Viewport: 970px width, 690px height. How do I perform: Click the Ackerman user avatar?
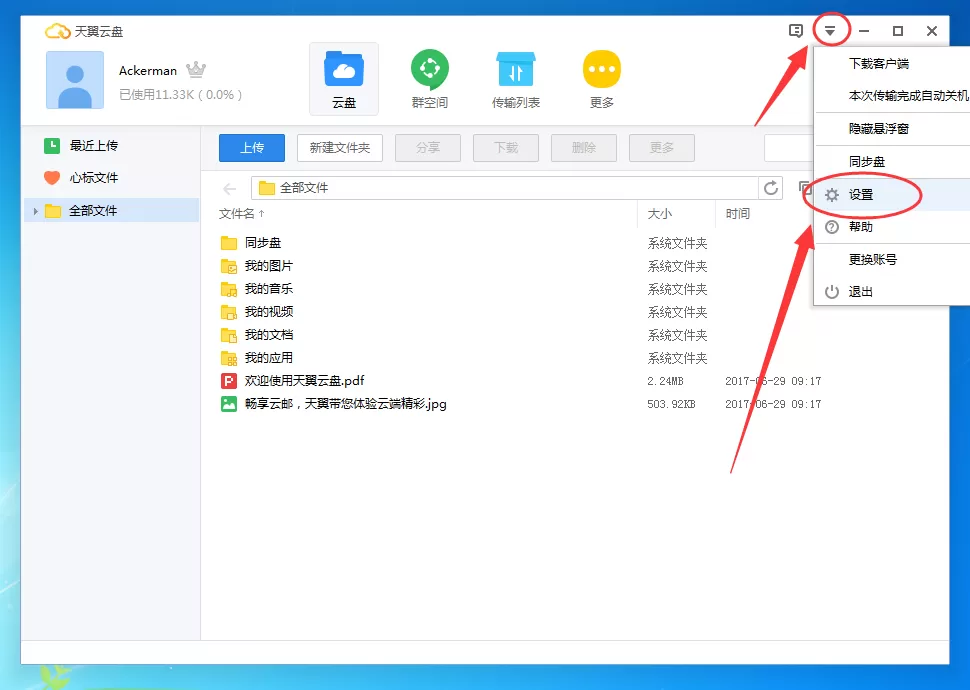coord(75,80)
